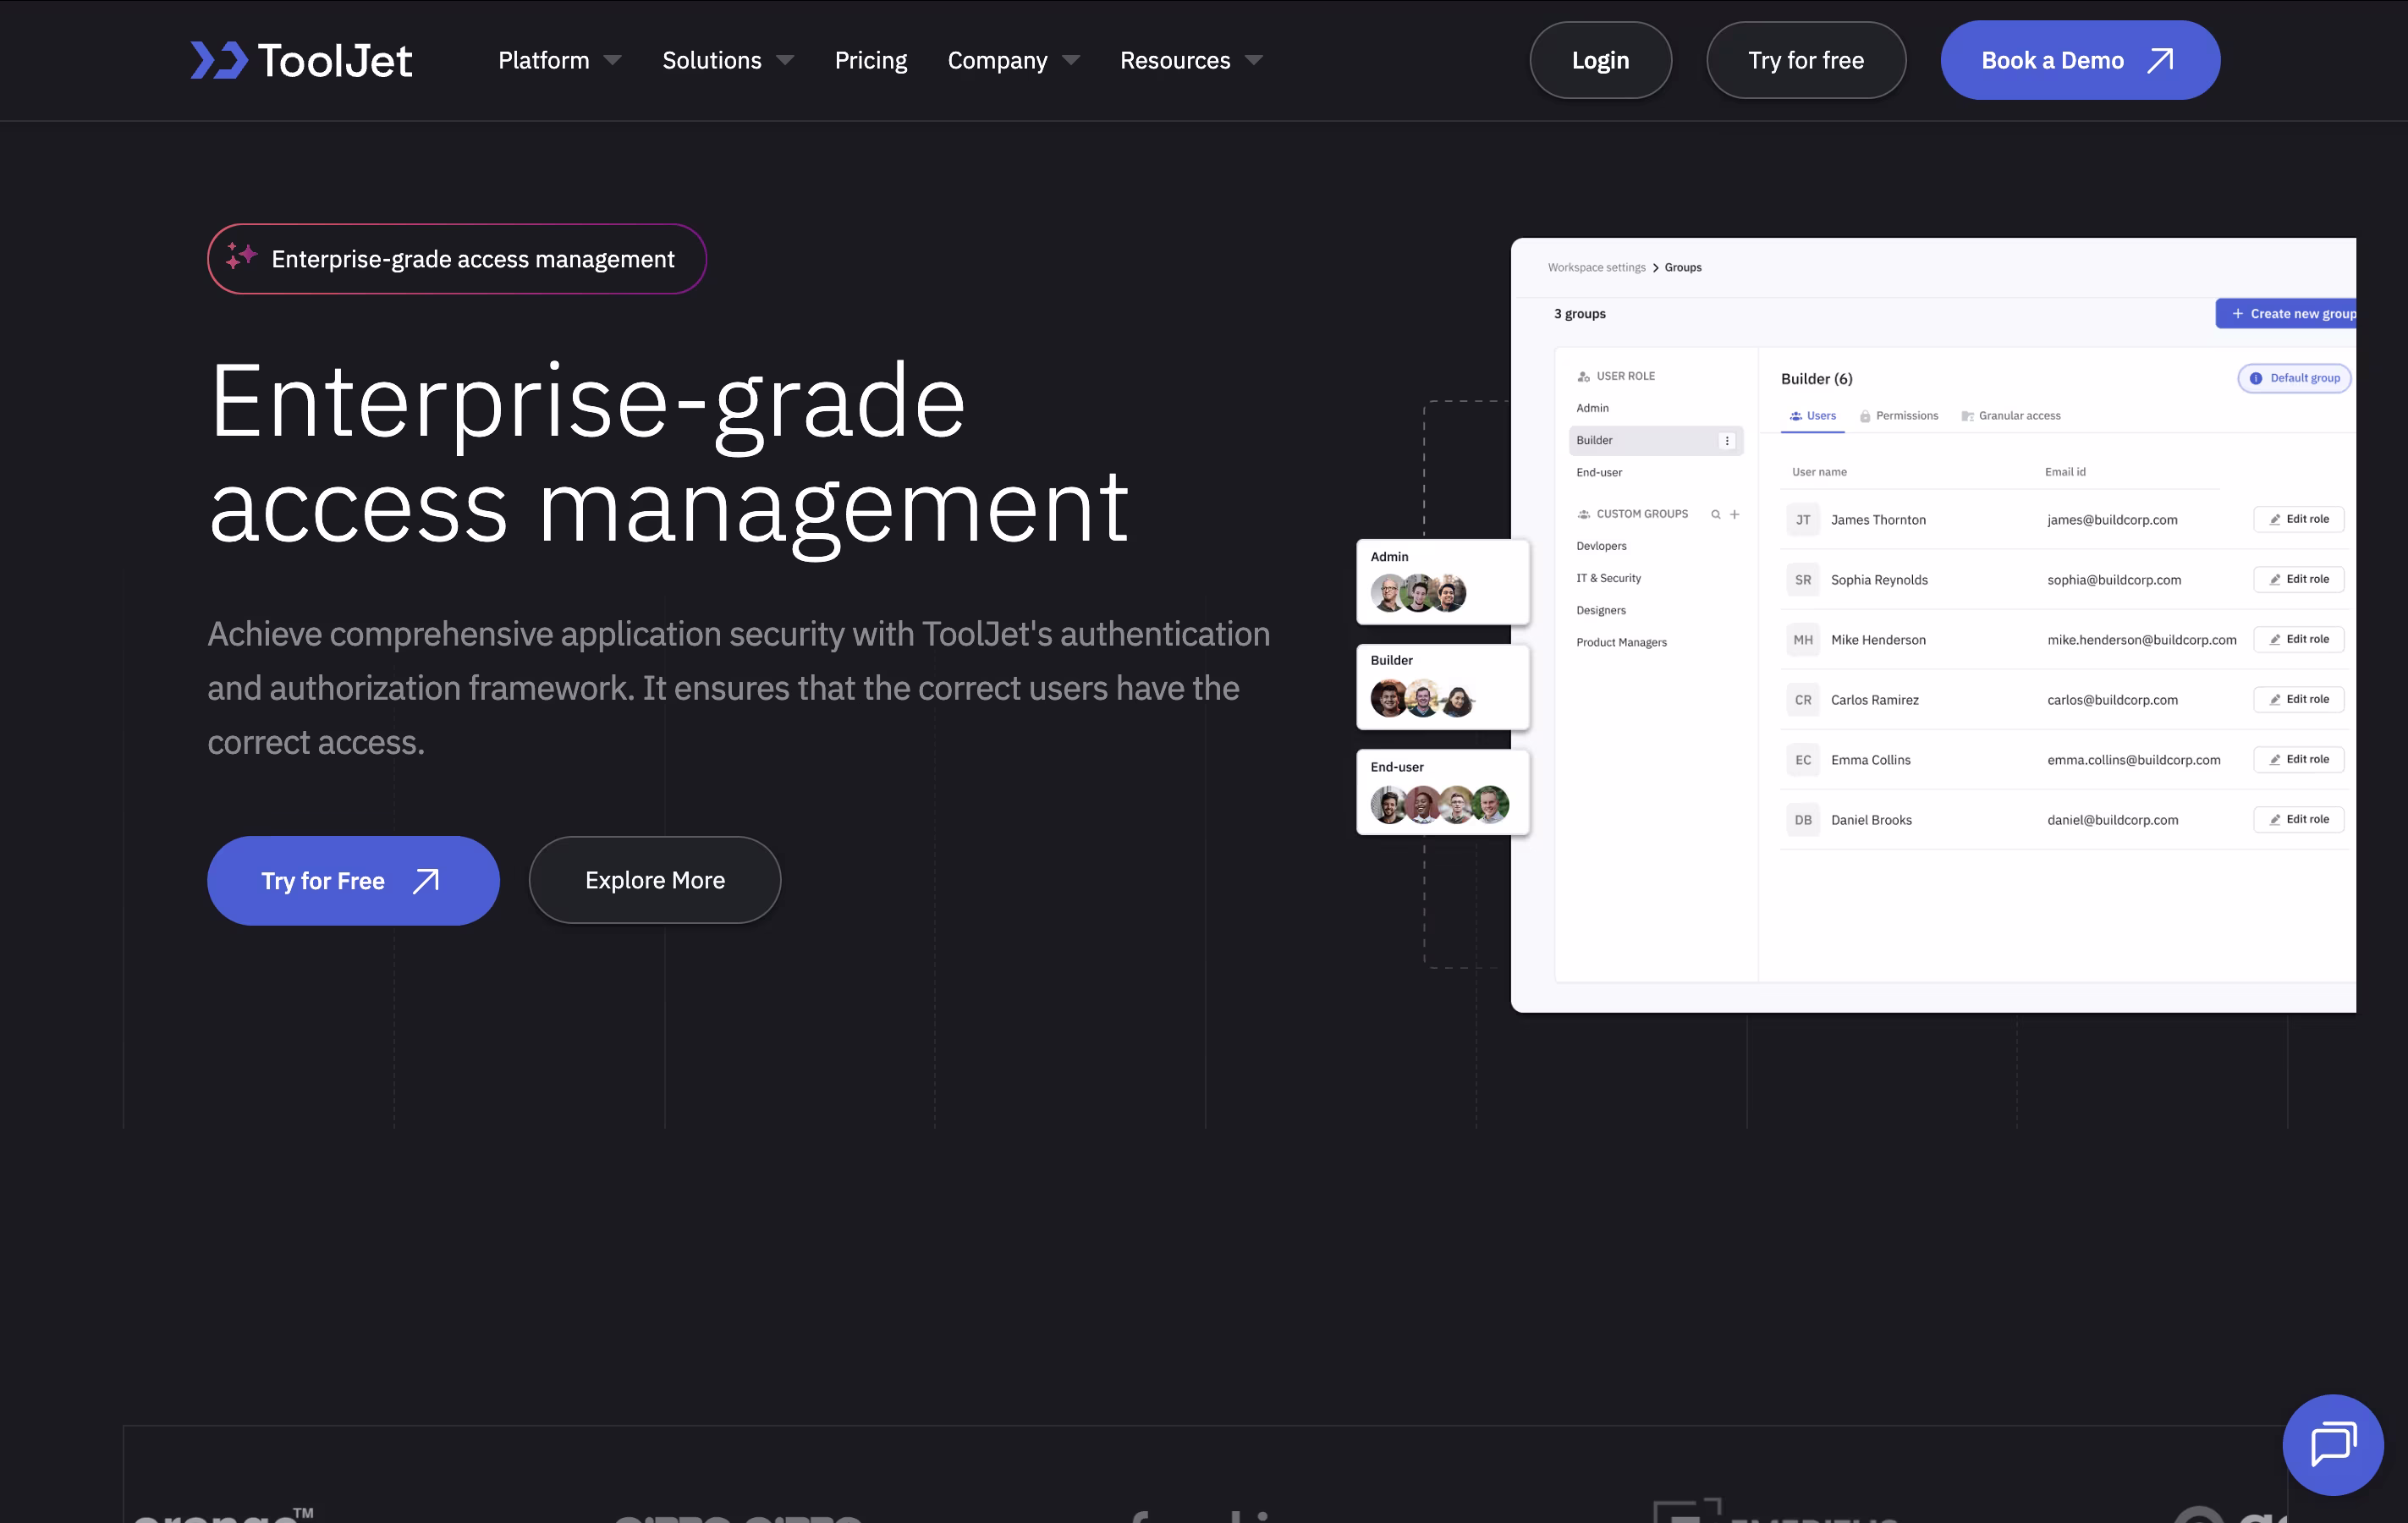Click the MH avatar initials

click(x=1803, y=639)
